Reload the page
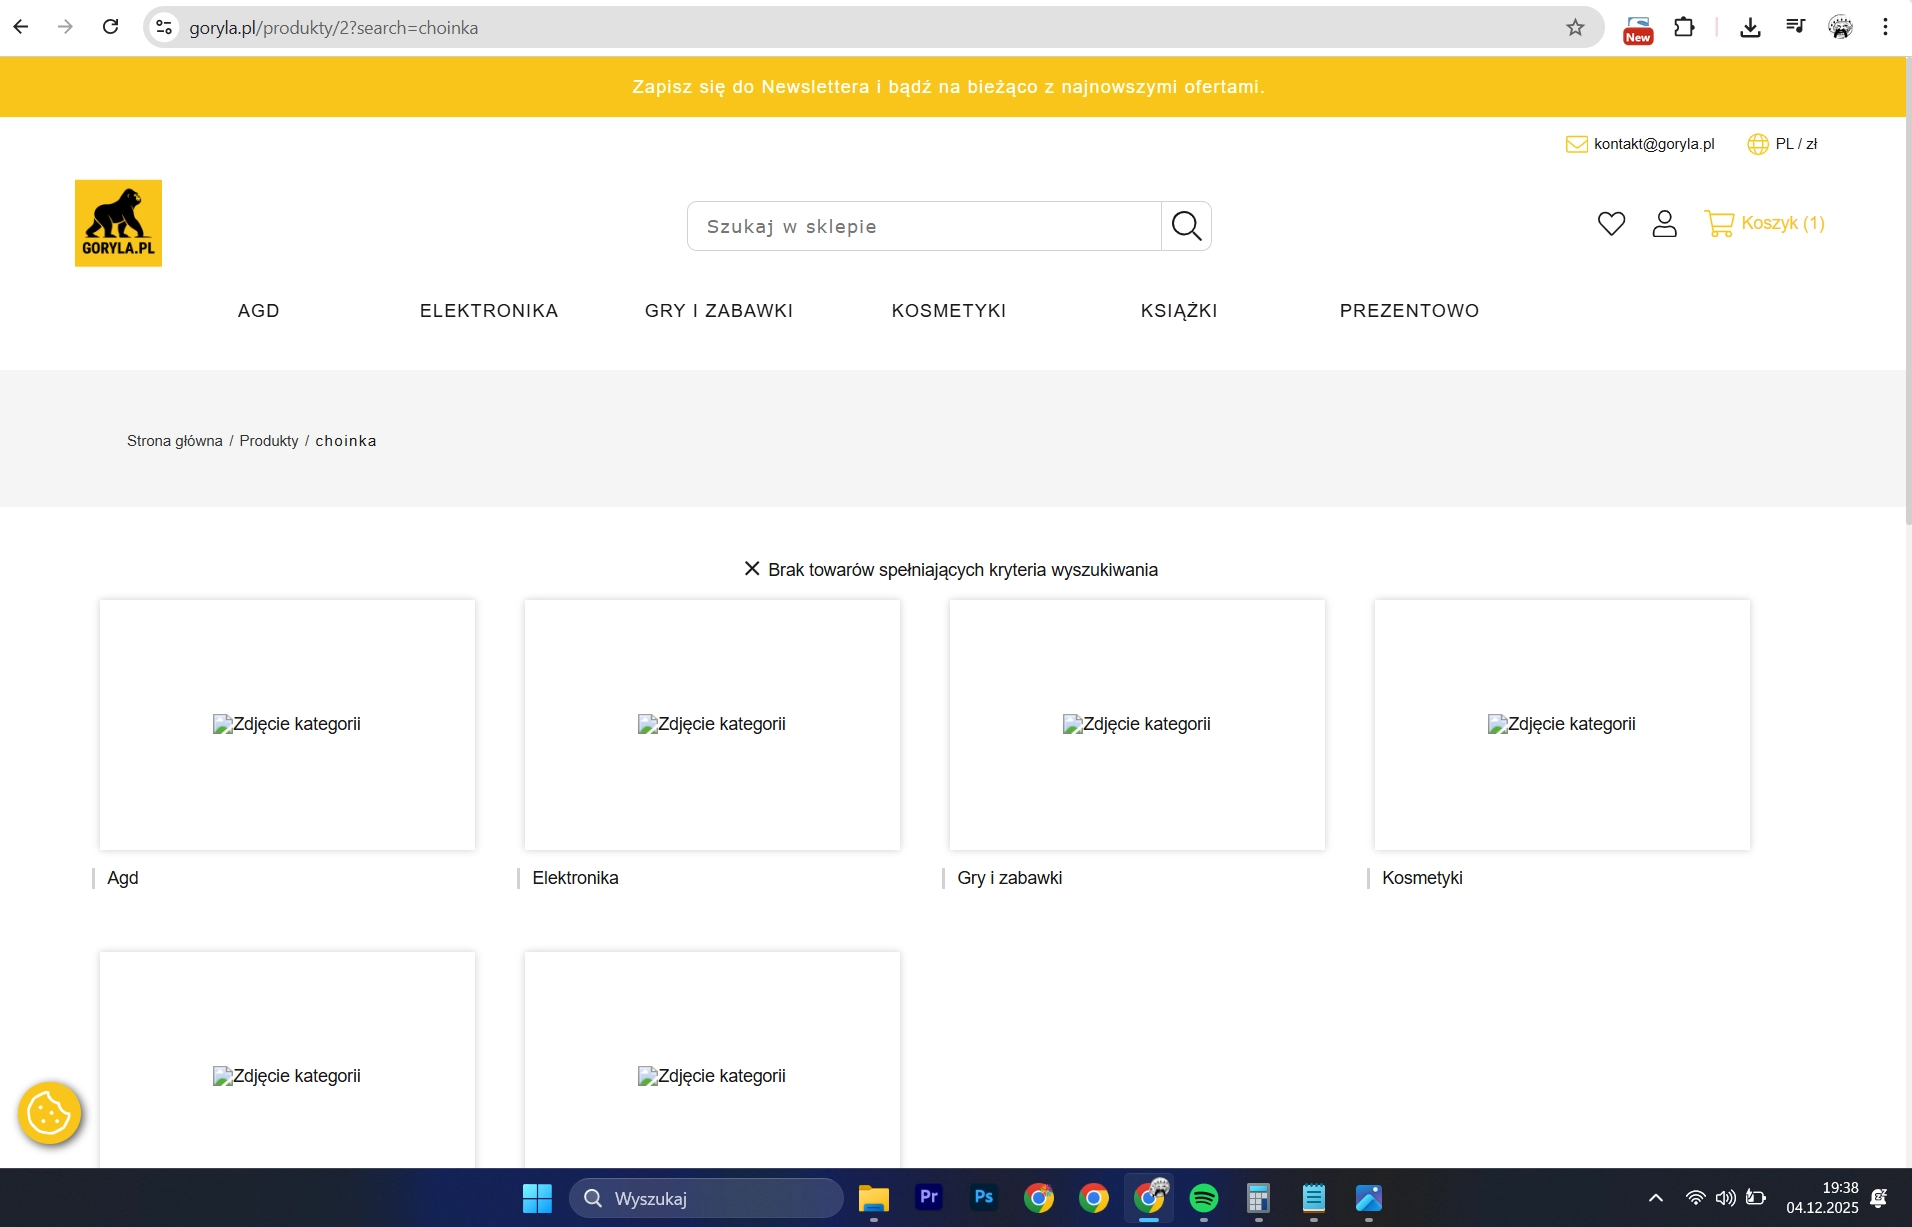 [x=111, y=28]
